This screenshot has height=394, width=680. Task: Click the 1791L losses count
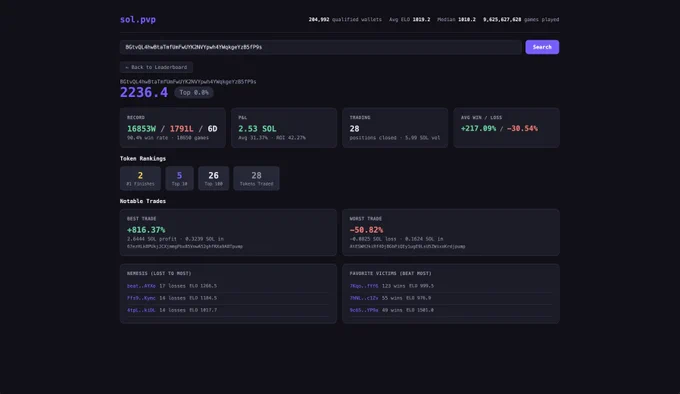click(x=181, y=129)
